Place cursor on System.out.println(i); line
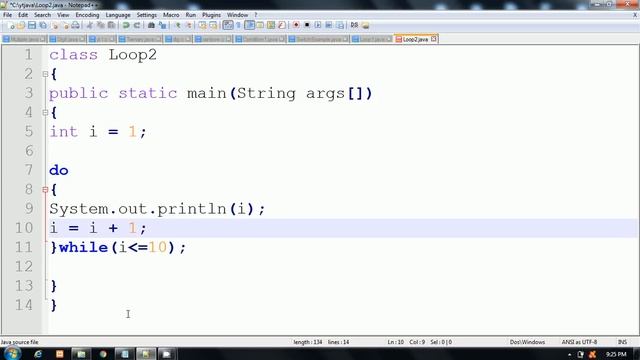Screen dimensions: 640x360 pyautogui.click(x=157, y=209)
